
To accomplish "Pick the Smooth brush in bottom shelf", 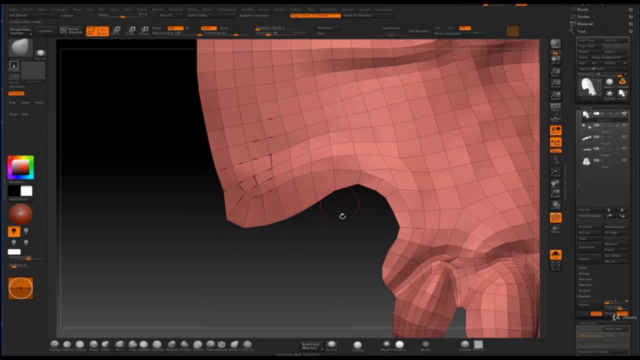I will point(465,345).
